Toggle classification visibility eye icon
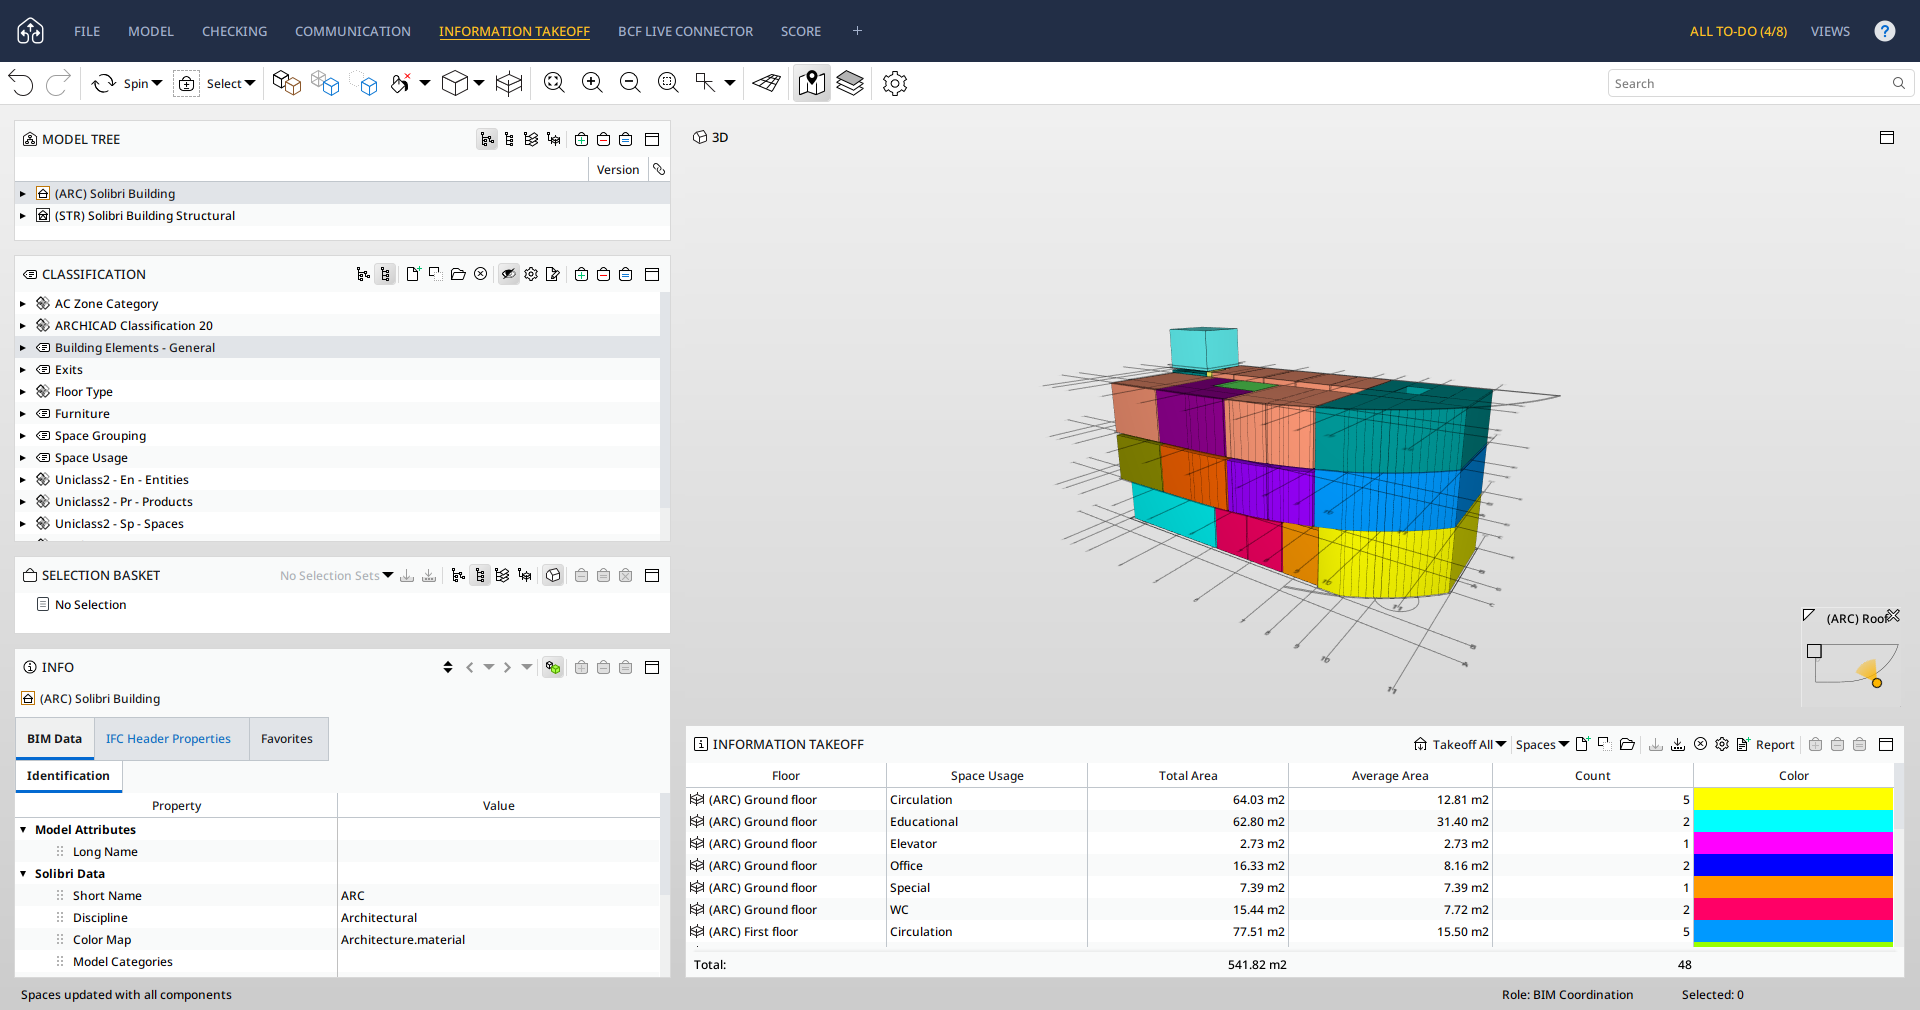 point(509,274)
